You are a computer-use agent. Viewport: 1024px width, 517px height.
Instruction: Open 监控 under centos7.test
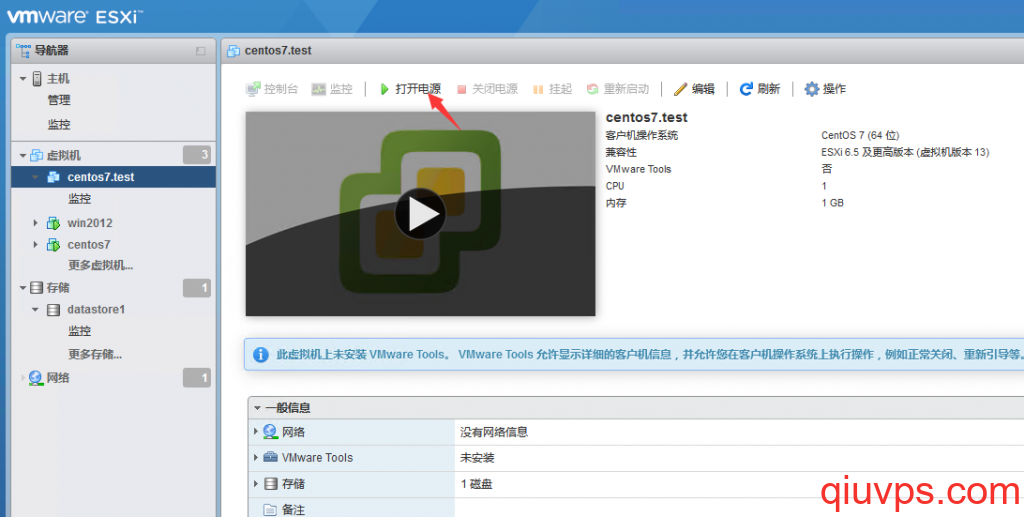tap(80, 198)
